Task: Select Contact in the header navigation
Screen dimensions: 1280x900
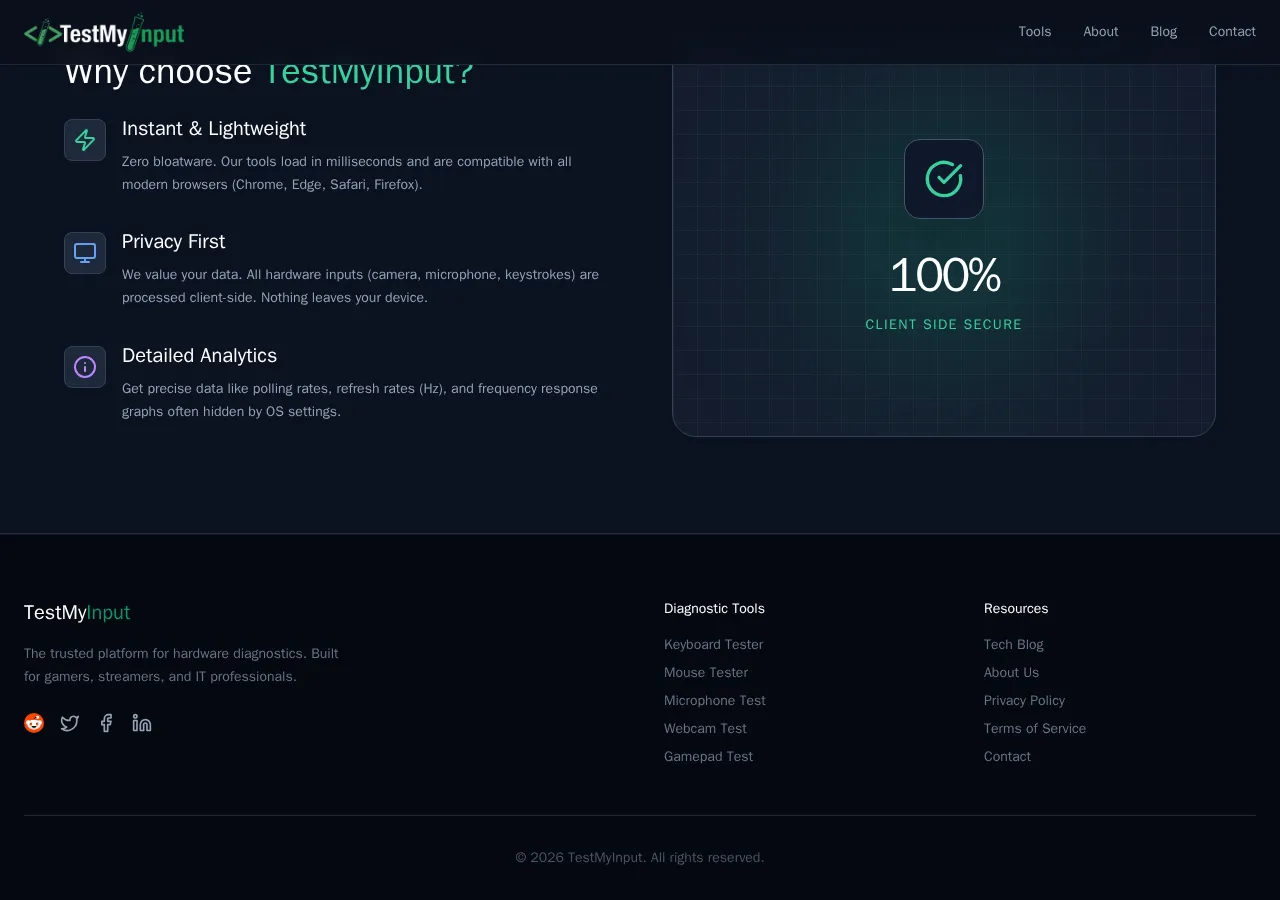Action: coord(1232,32)
